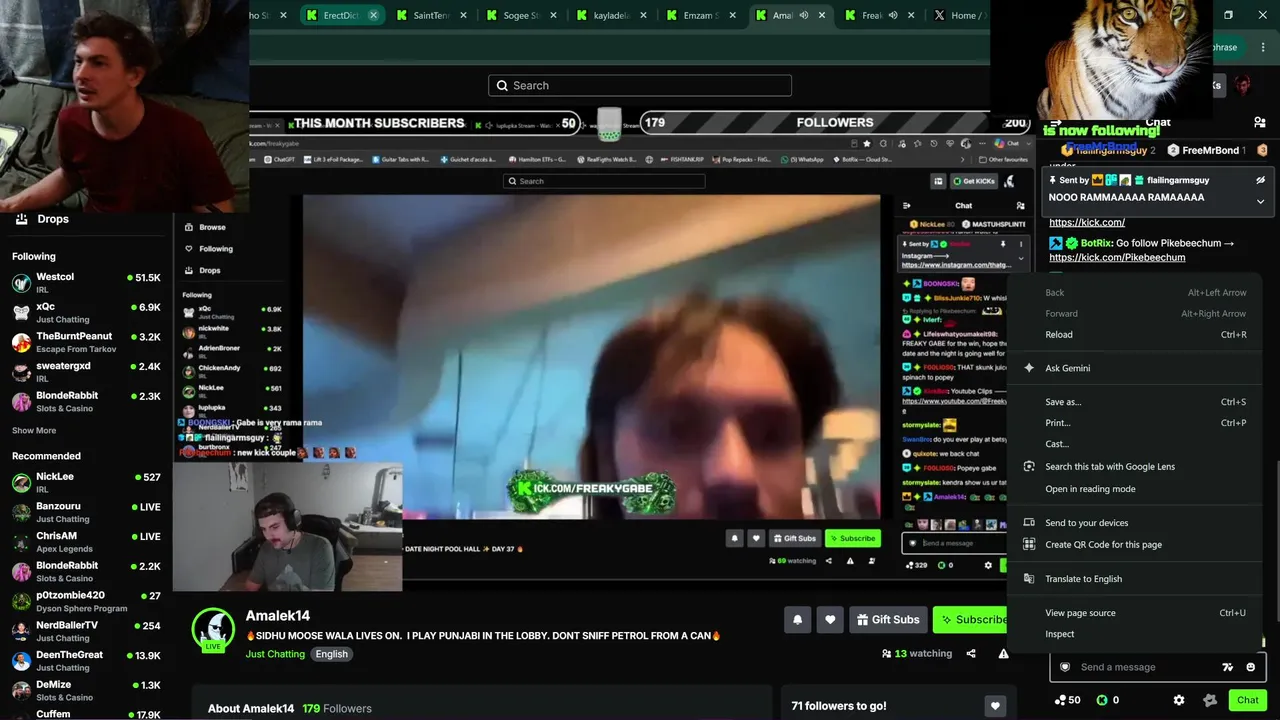Close the ErectDict browser tab

[373, 15]
